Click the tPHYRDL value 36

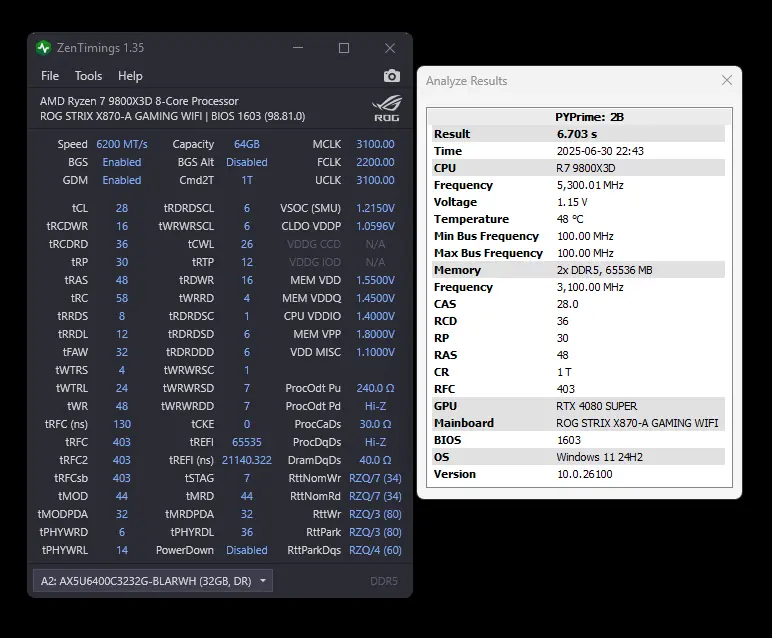pyautogui.click(x=247, y=532)
